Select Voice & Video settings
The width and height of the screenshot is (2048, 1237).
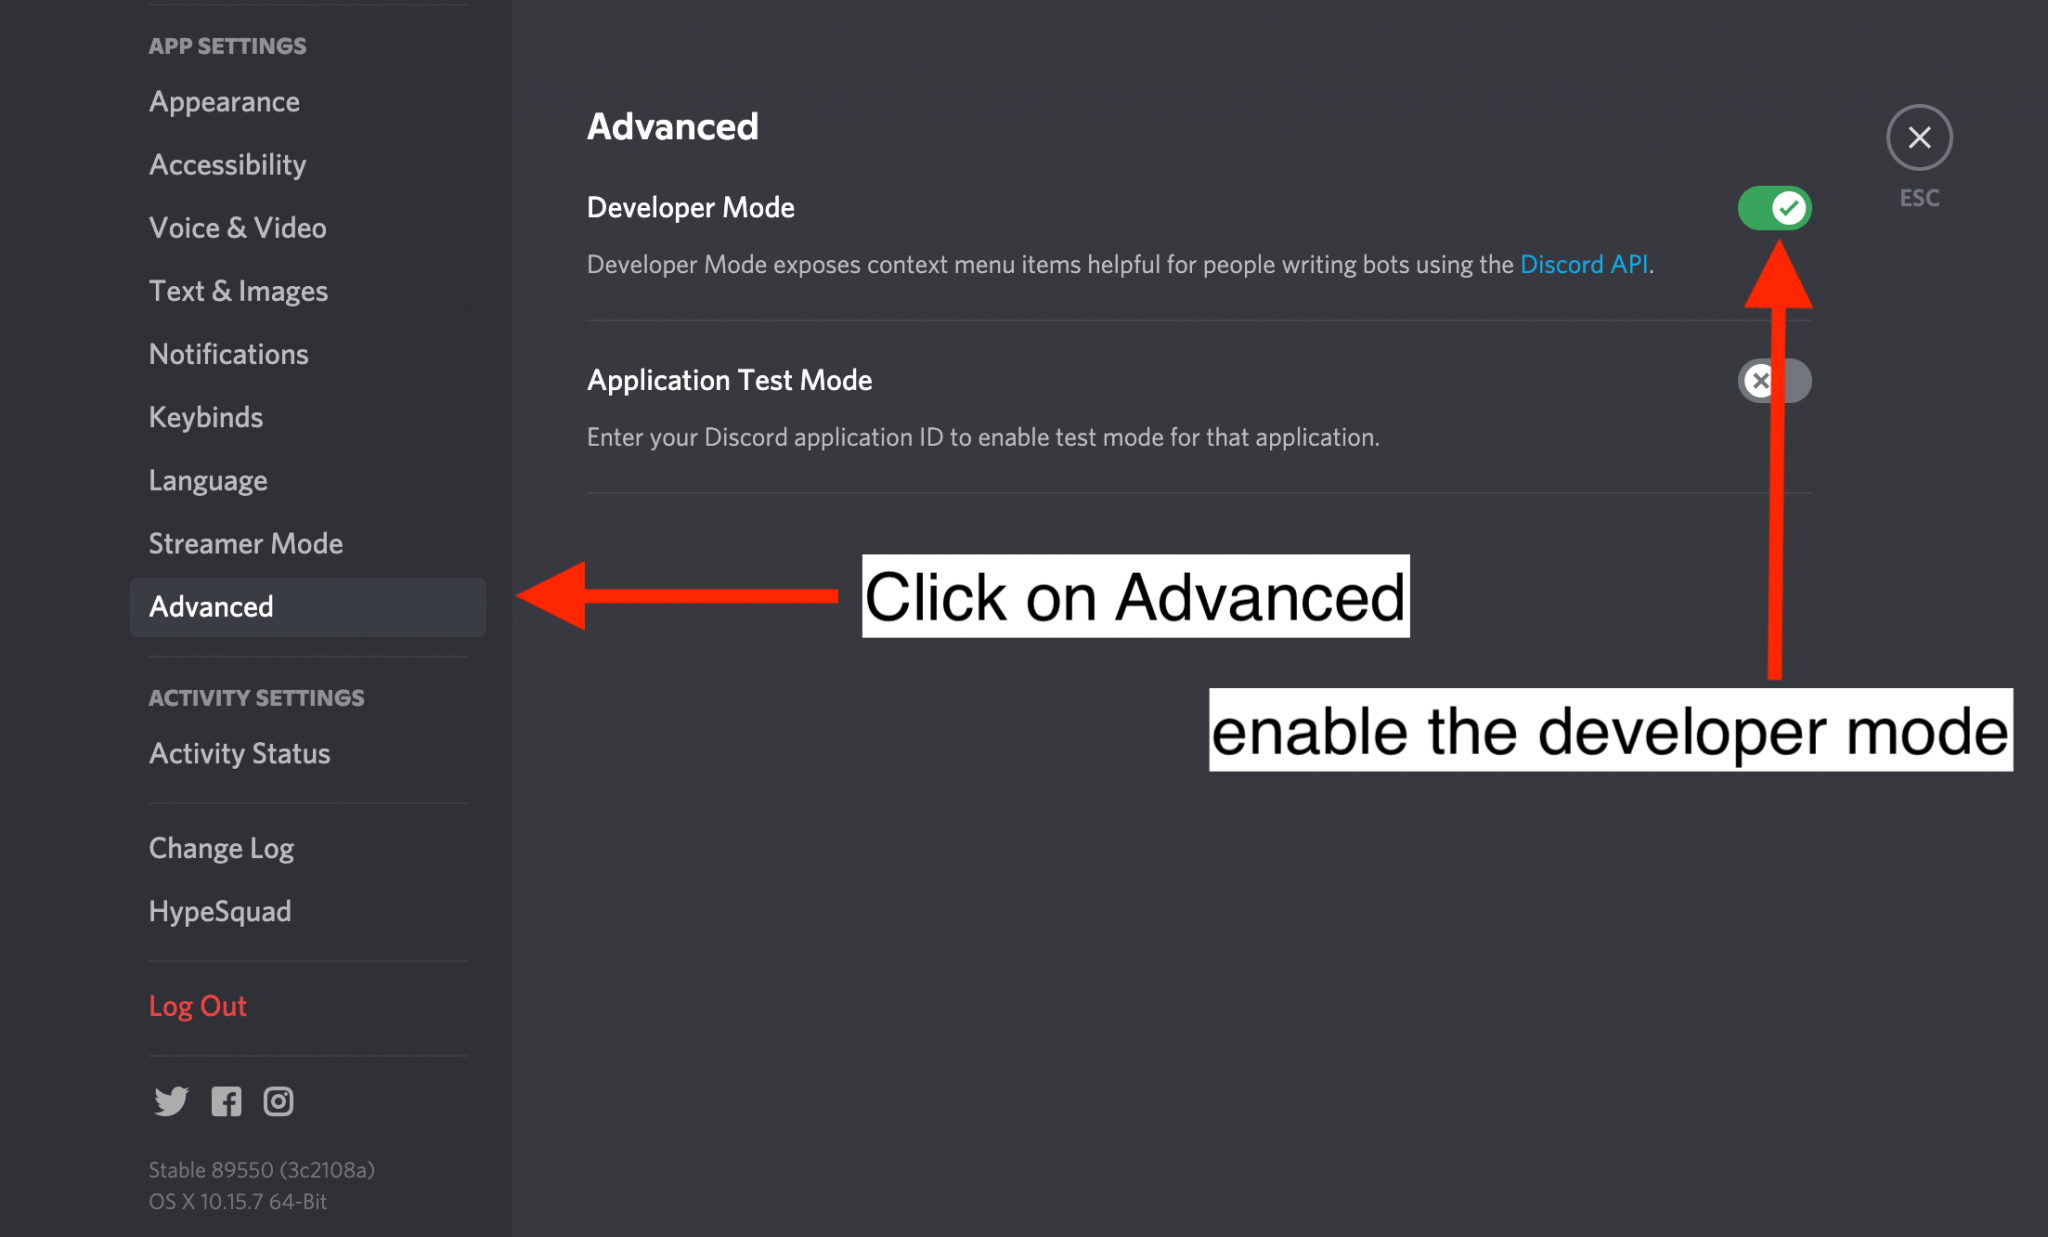(237, 227)
